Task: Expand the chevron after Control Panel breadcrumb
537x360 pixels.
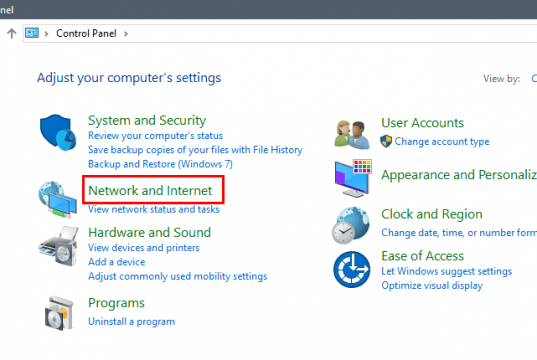Action: pyautogui.click(x=126, y=34)
